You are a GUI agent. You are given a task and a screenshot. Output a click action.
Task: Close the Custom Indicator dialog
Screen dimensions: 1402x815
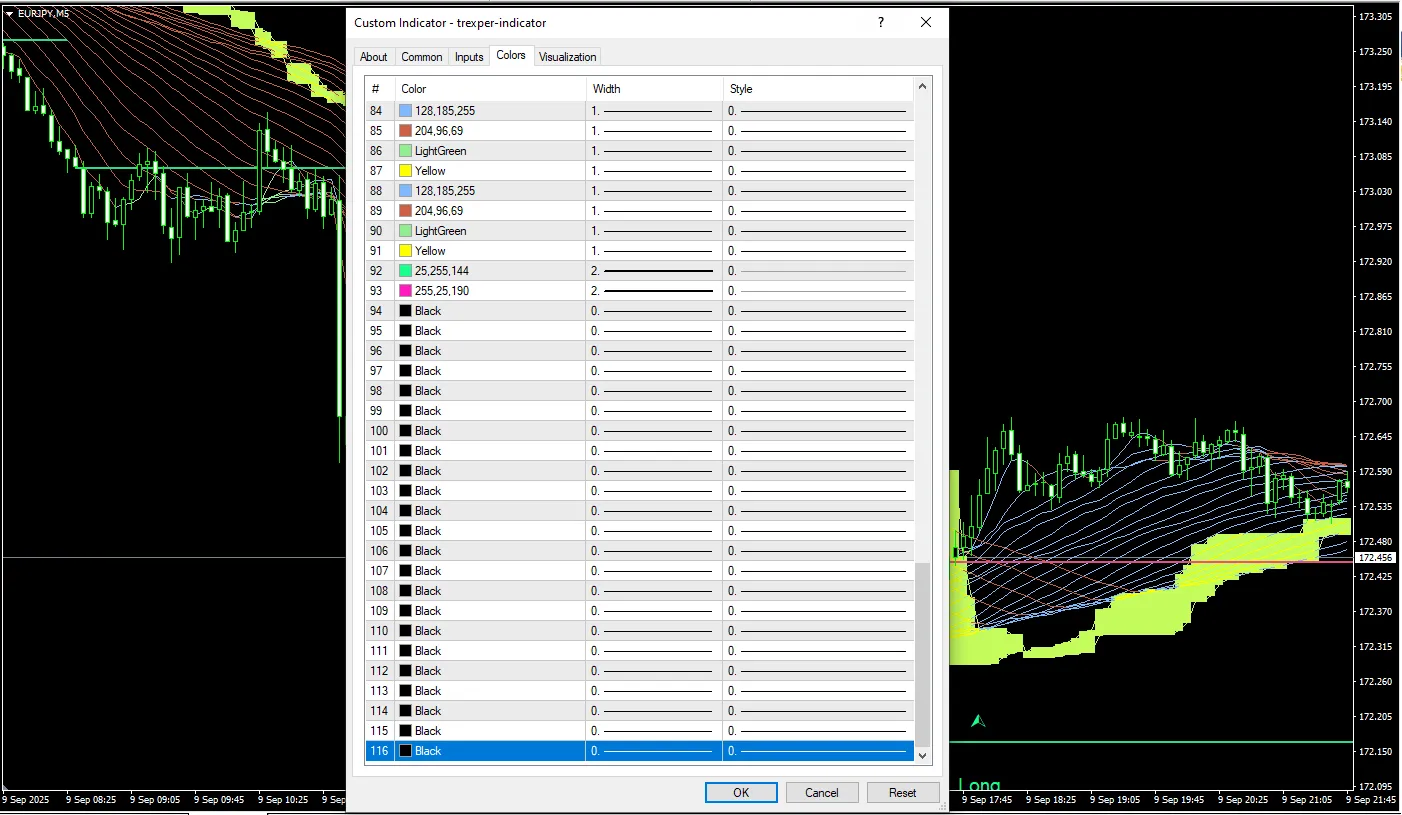coord(926,22)
